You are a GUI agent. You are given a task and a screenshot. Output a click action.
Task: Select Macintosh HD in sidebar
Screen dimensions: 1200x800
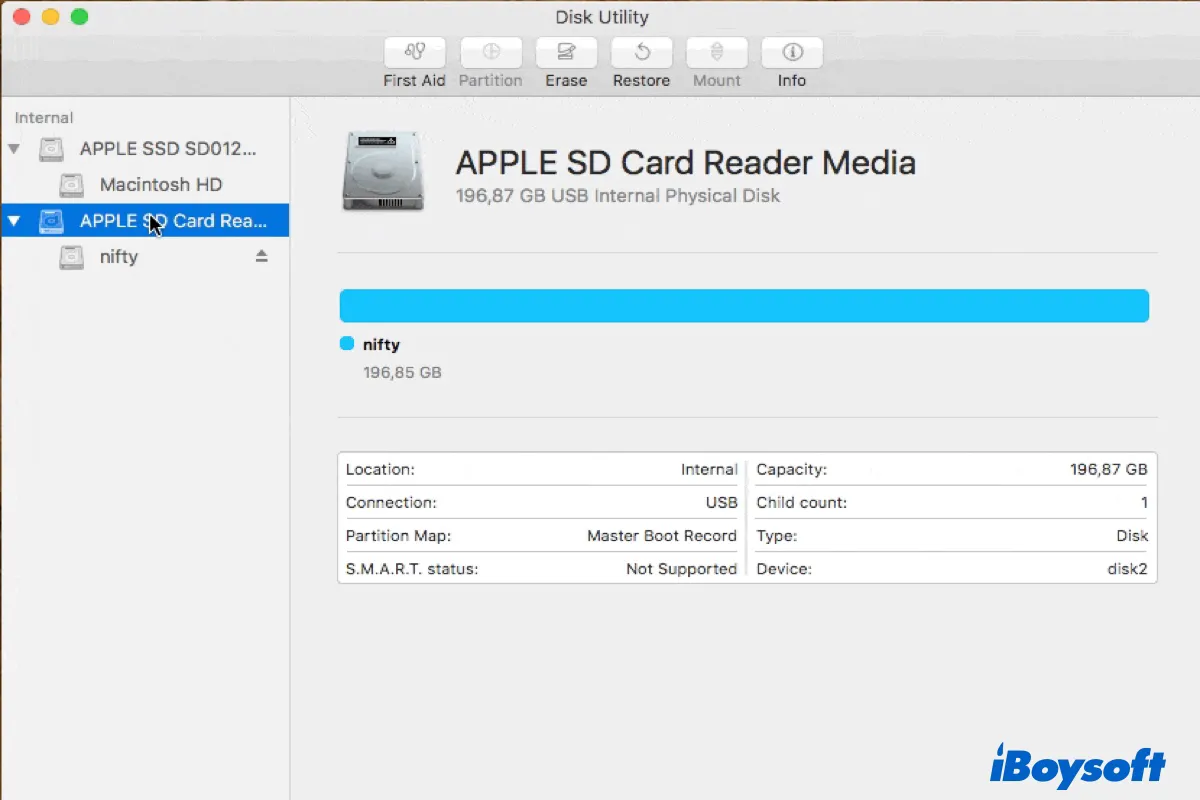pos(160,185)
